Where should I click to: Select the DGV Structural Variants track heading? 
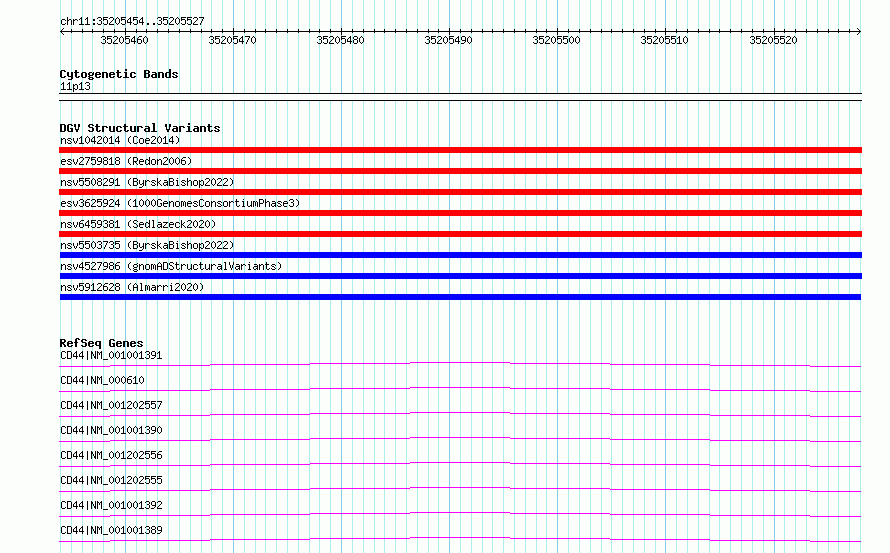[x=140, y=128]
